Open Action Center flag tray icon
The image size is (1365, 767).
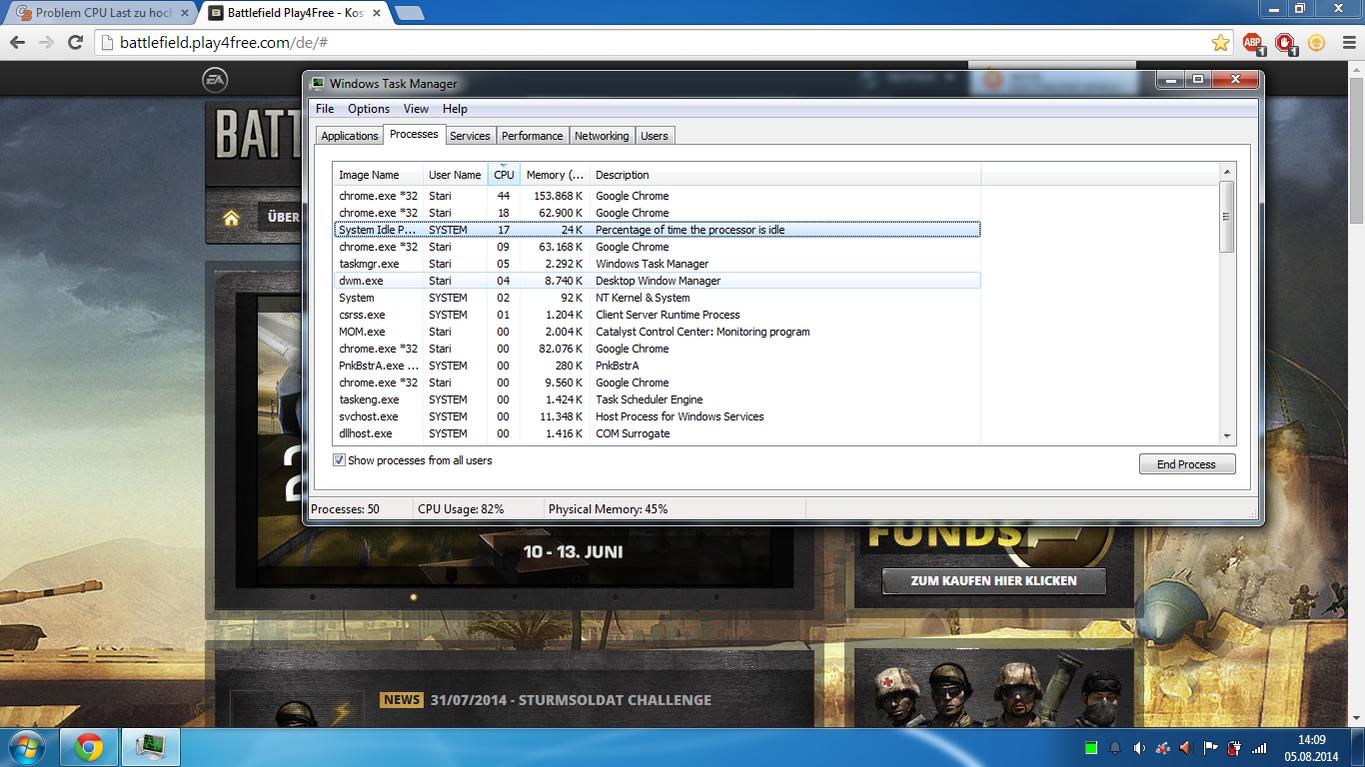(x=1211, y=747)
